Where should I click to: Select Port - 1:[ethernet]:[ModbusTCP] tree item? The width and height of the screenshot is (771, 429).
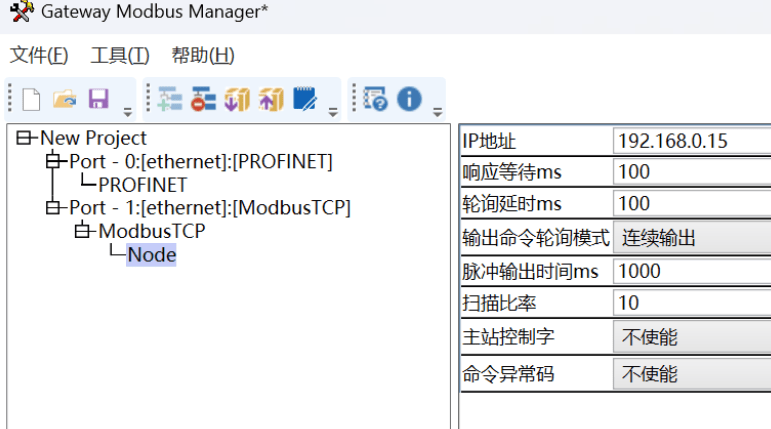click(x=210, y=208)
